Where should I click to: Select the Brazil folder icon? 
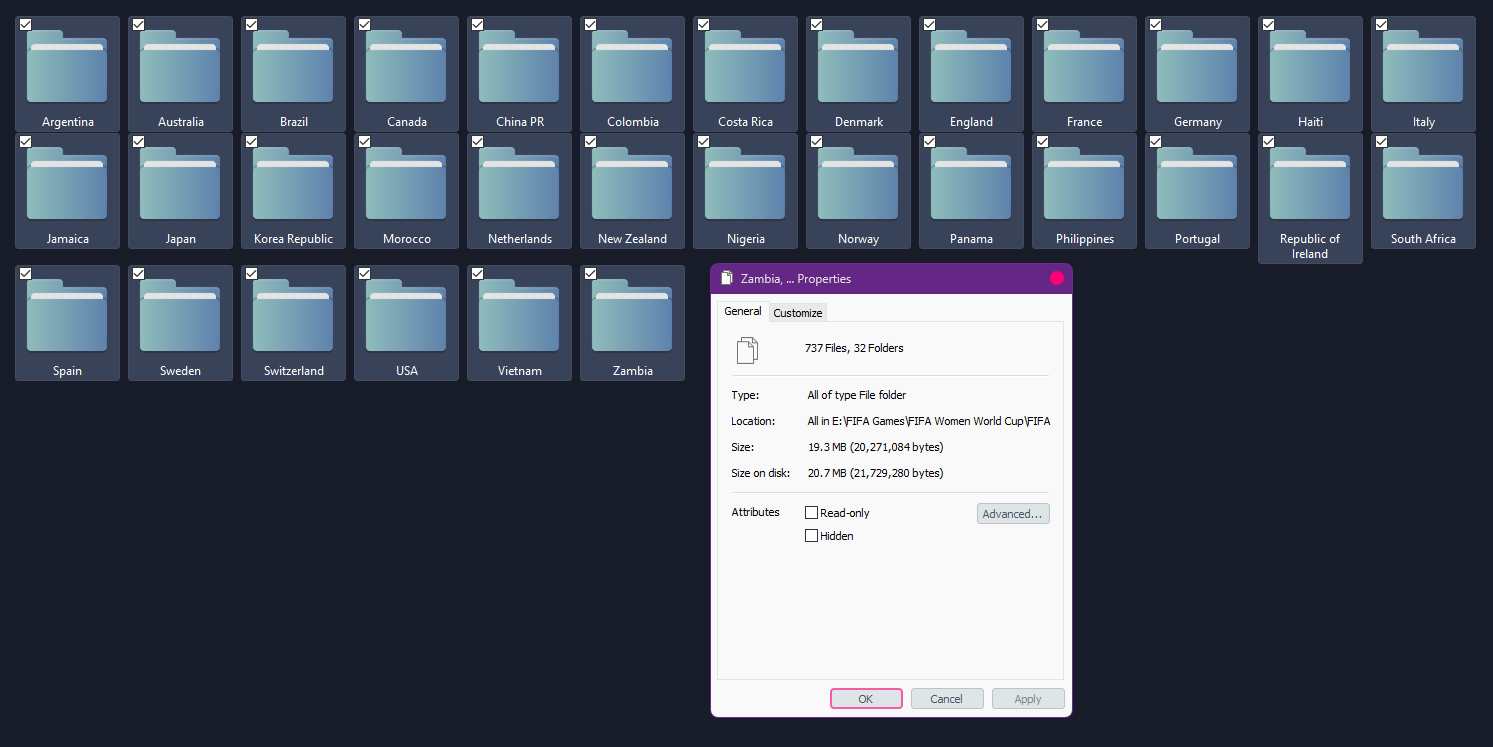click(x=293, y=67)
